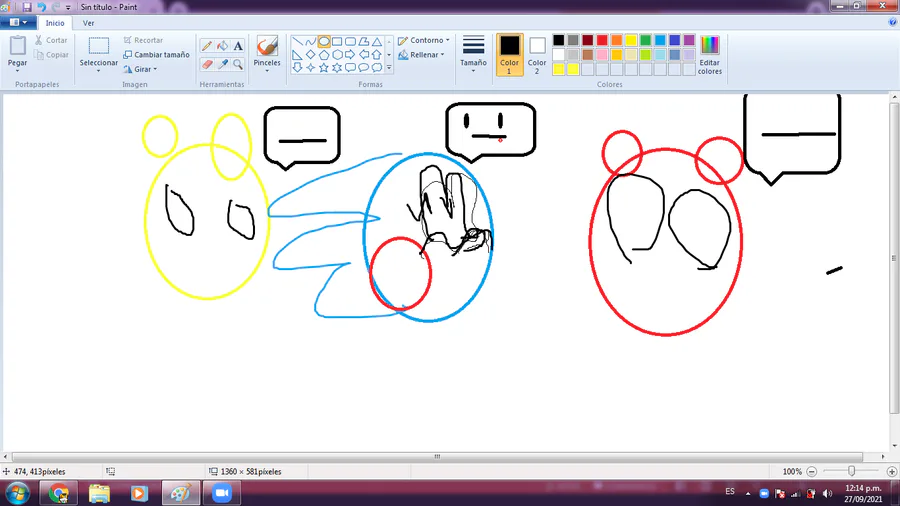Image resolution: width=900 pixels, height=506 pixels.
Task: Select the Text tool
Action: [238, 46]
